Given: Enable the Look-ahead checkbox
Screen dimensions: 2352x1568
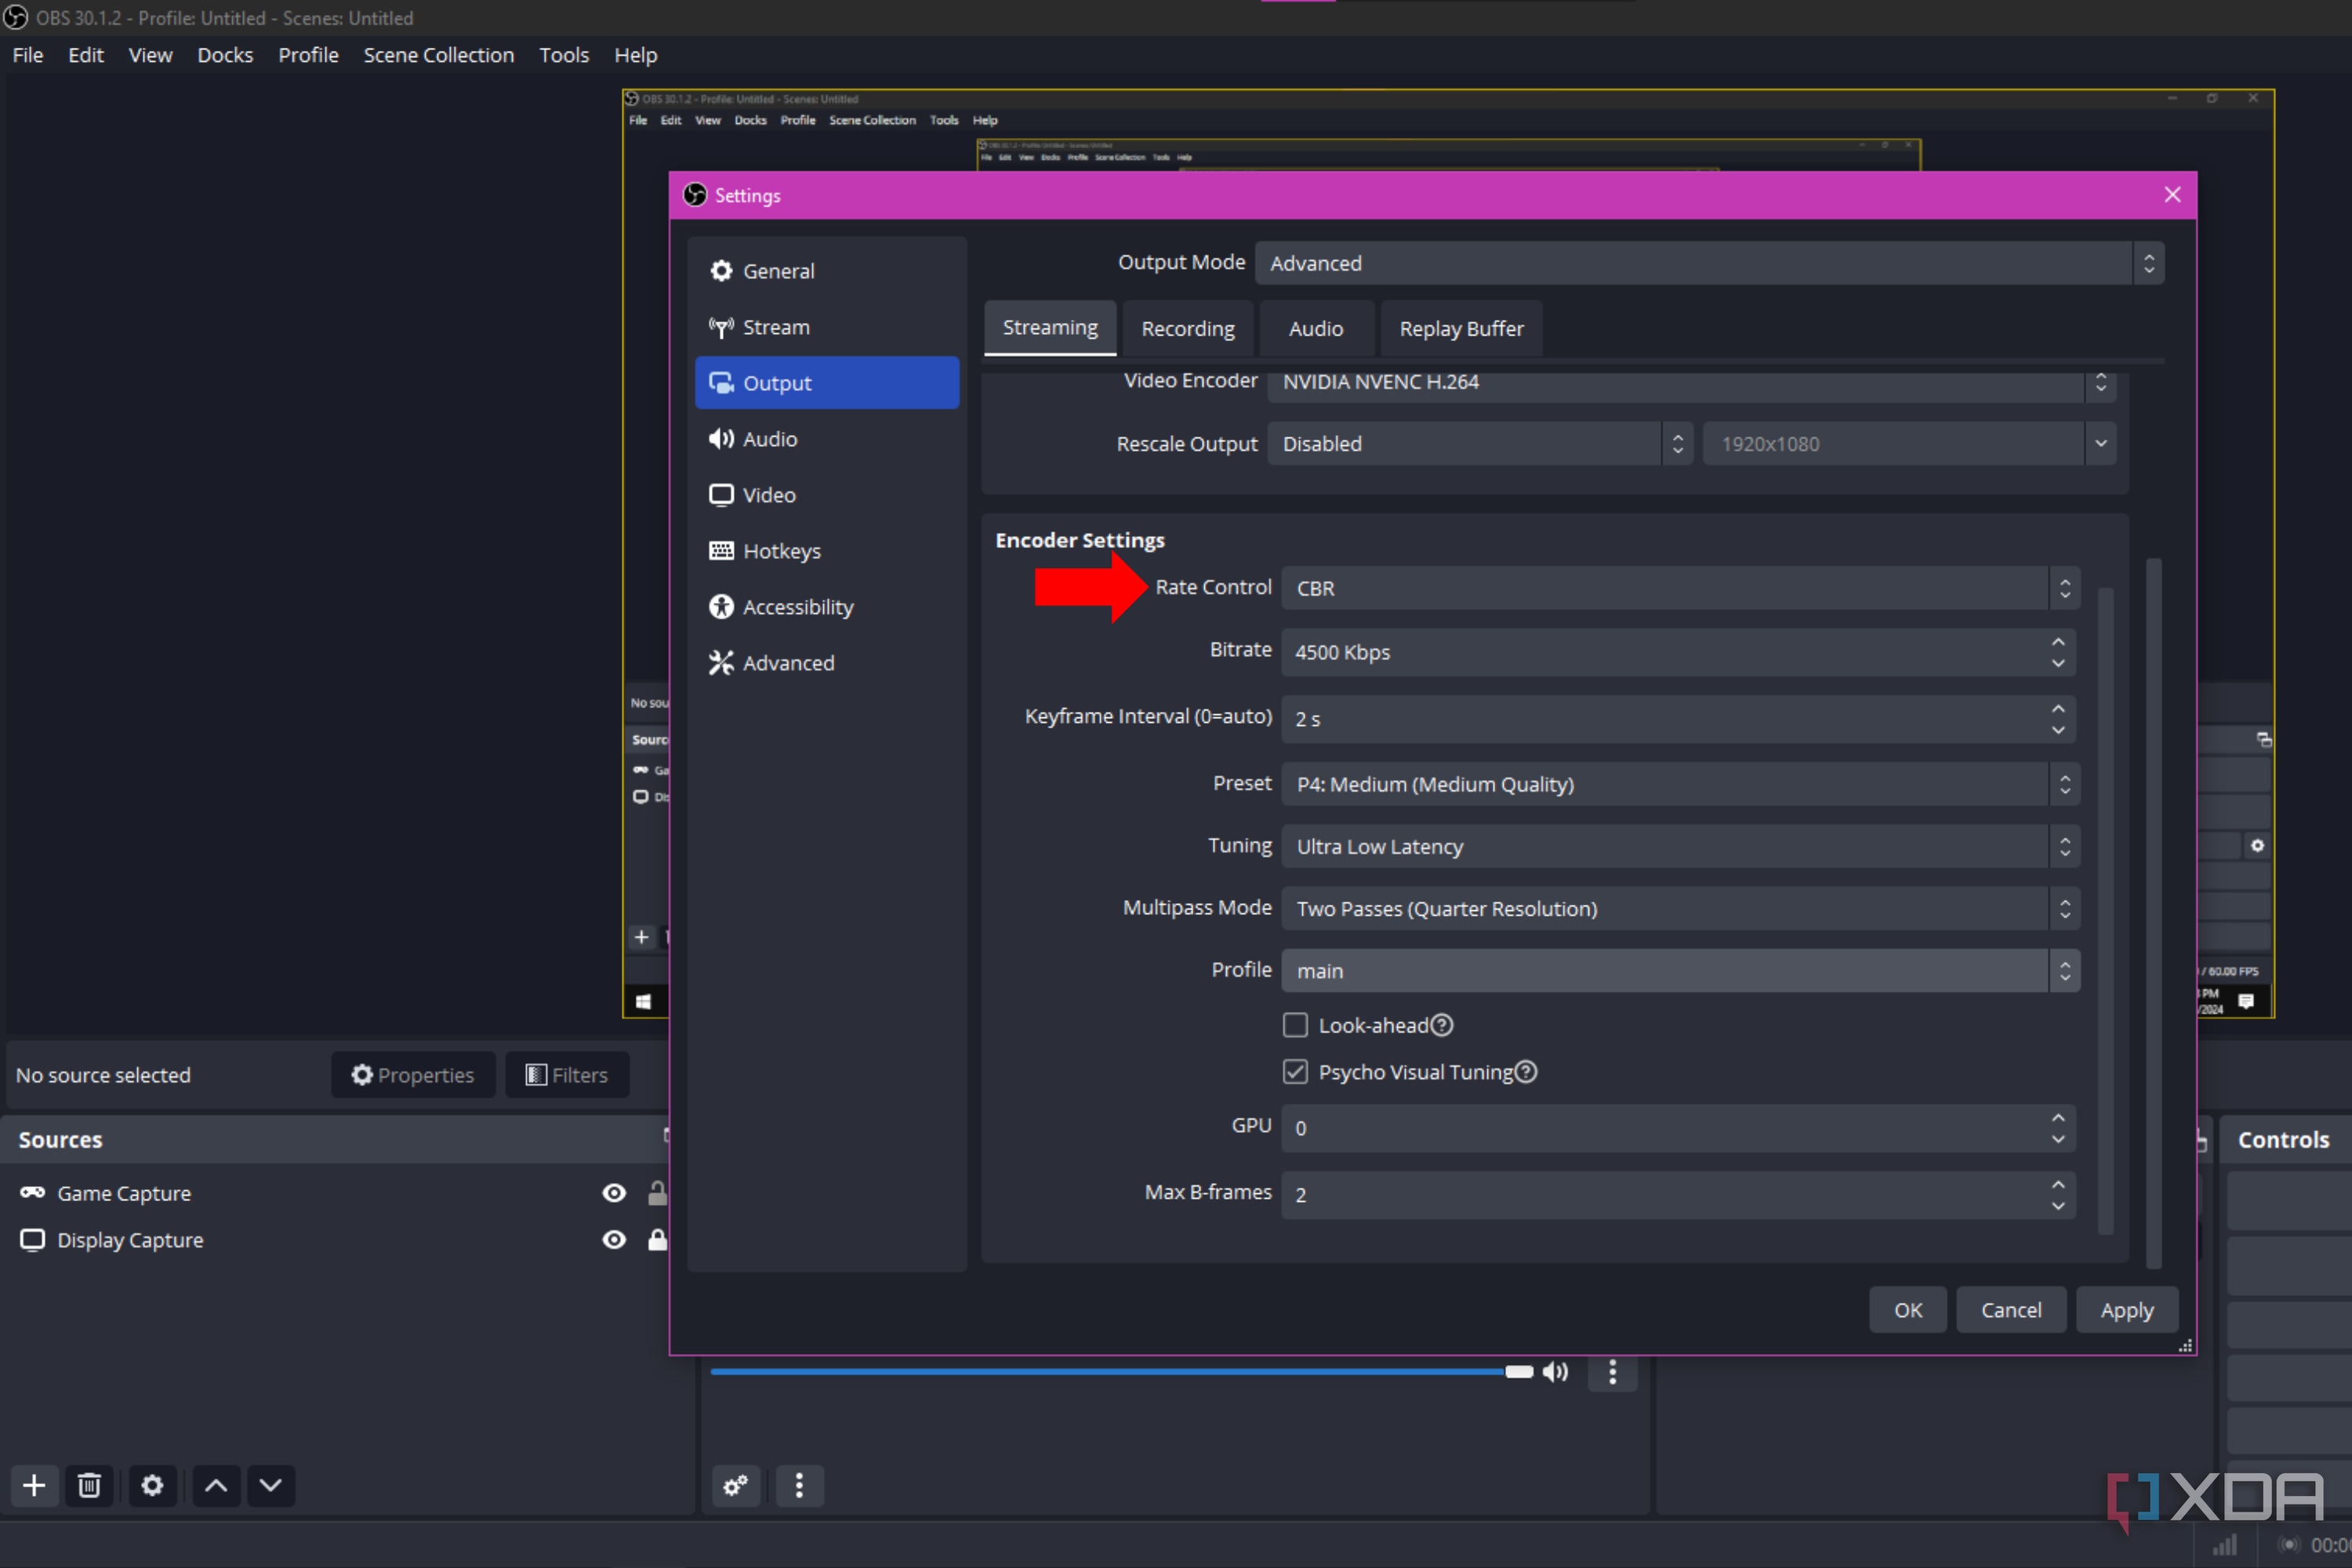Looking at the screenshot, I should [x=1295, y=1024].
